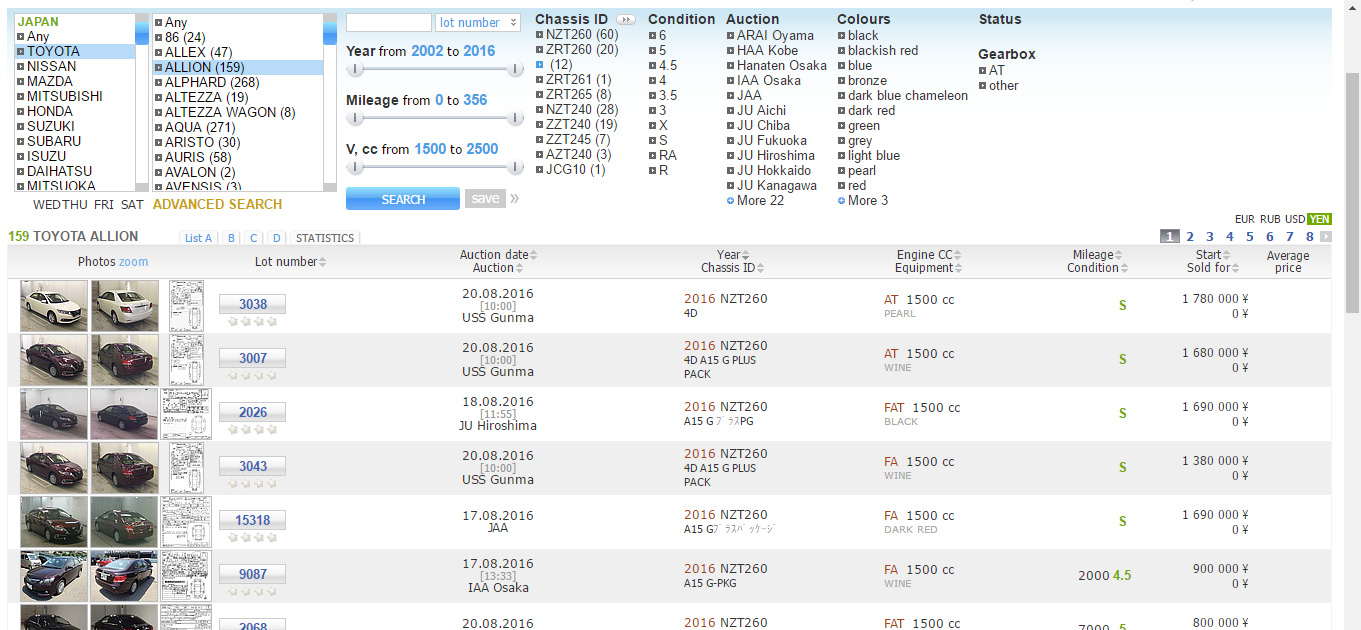Switch to the B list tab
This screenshot has width=1361, height=630.
point(231,238)
